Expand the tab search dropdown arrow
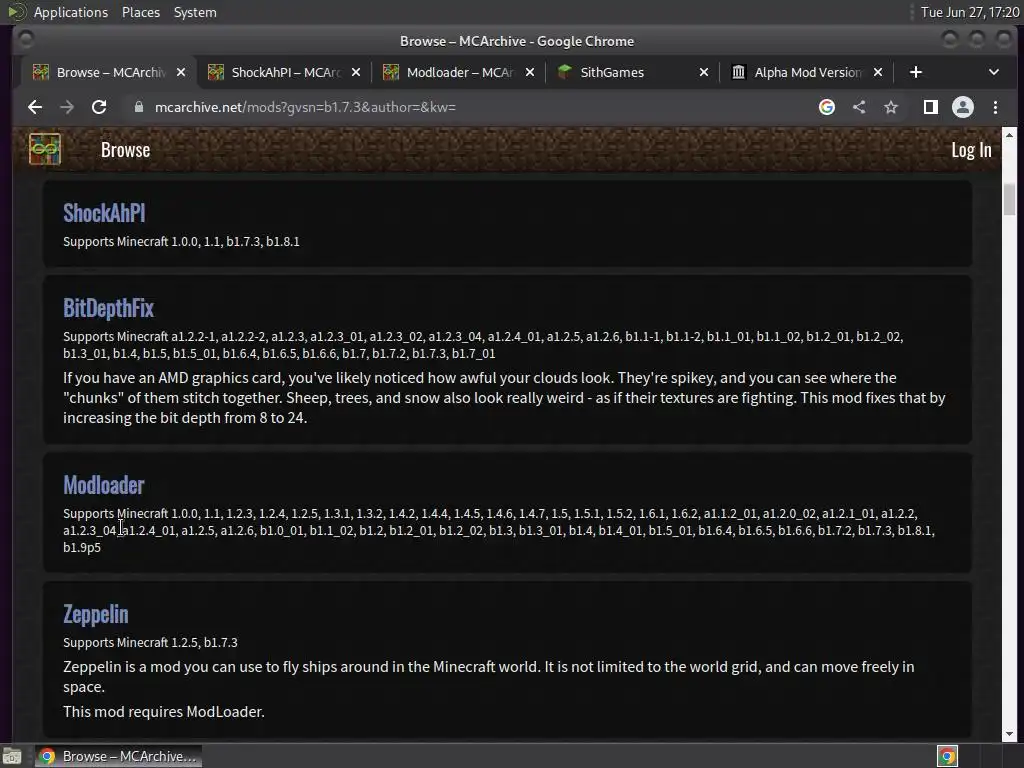Viewport: 1024px width, 768px height. pyautogui.click(x=994, y=72)
